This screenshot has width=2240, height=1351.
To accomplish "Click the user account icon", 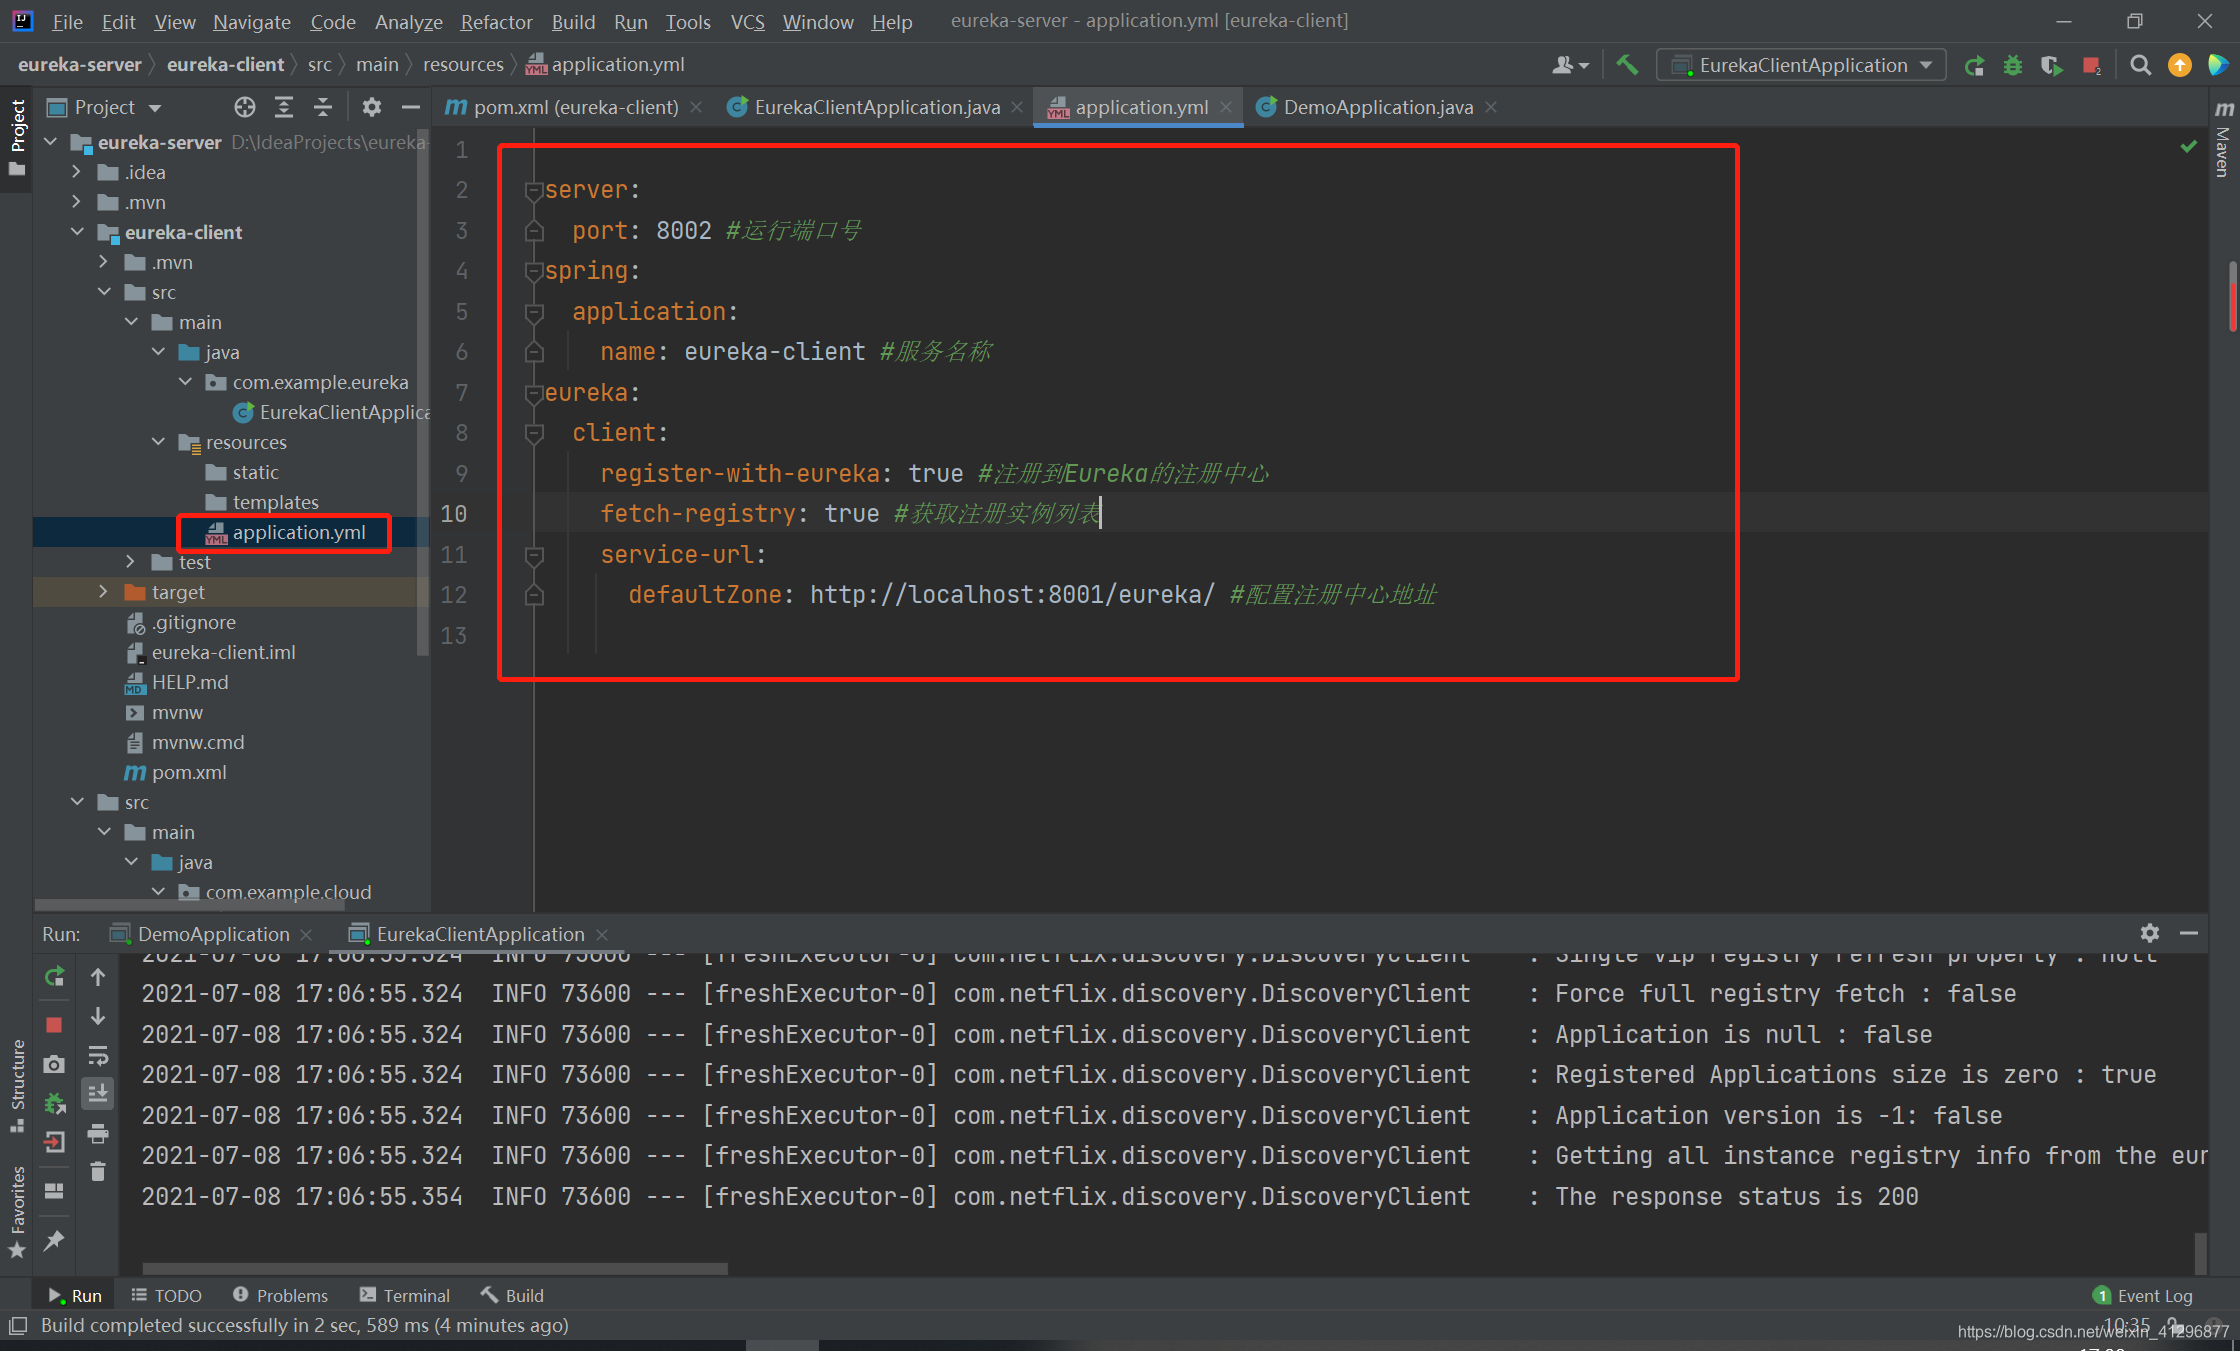I will pyautogui.click(x=1569, y=65).
